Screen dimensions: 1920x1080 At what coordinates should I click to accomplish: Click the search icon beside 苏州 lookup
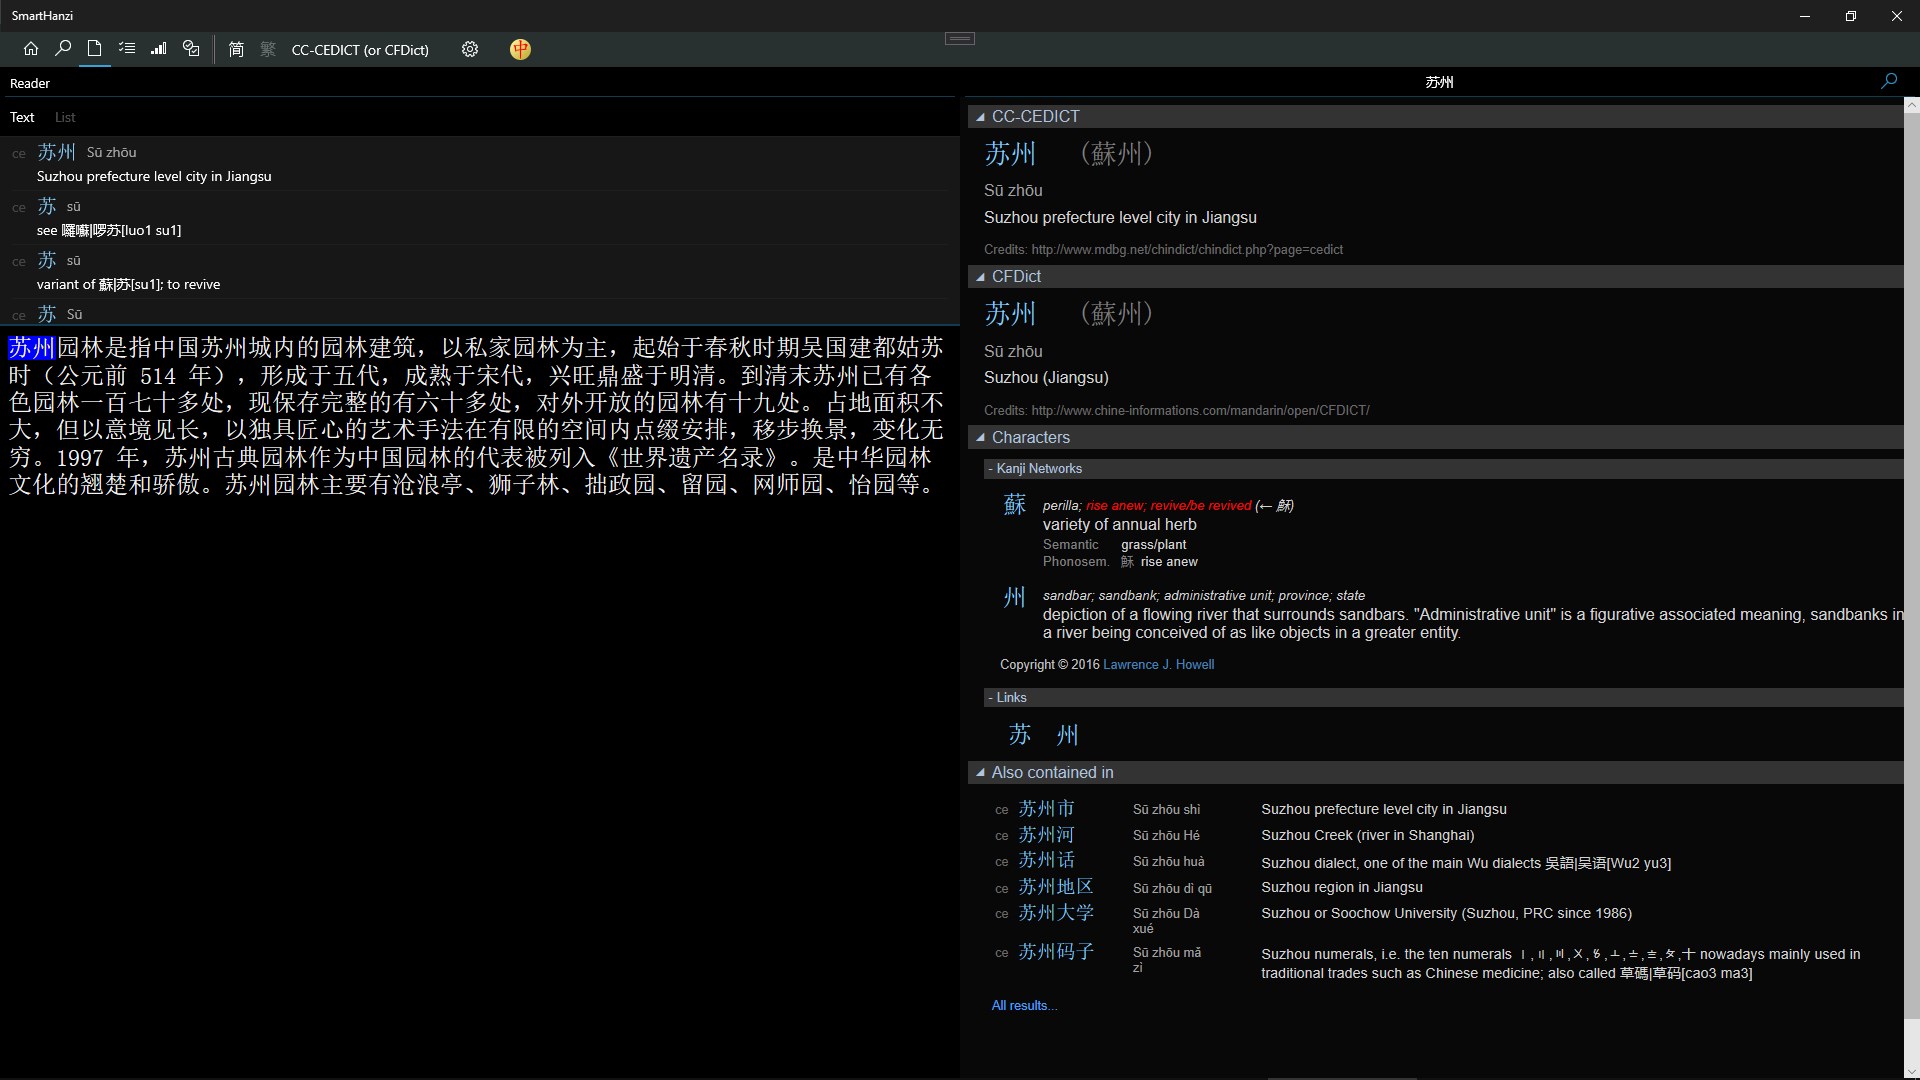(1888, 81)
